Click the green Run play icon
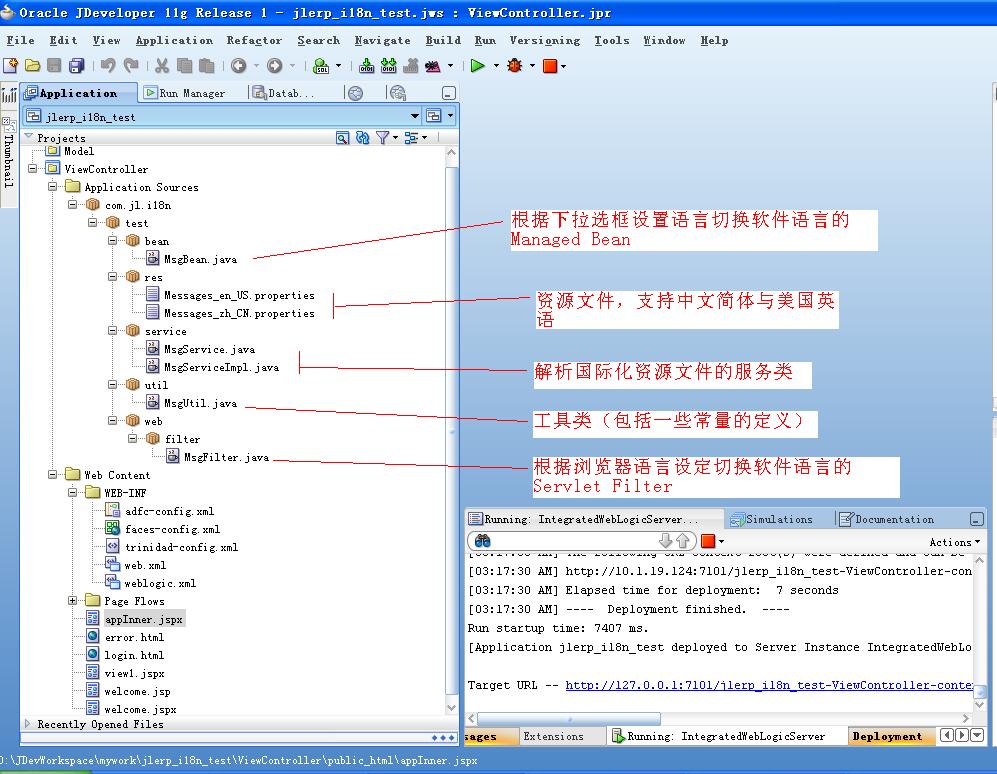Viewport: 997px width, 774px height. 478,65
